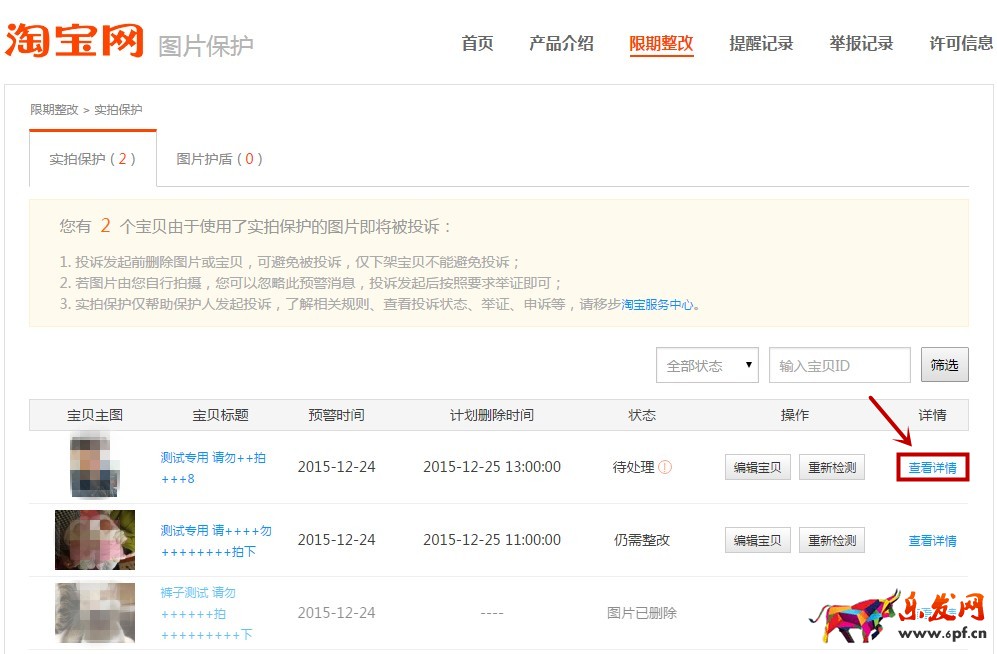The height and width of the screenshot is (654, 997).
Task: Click 重新检测 for the 仍需整改 item
Action: 831,540
